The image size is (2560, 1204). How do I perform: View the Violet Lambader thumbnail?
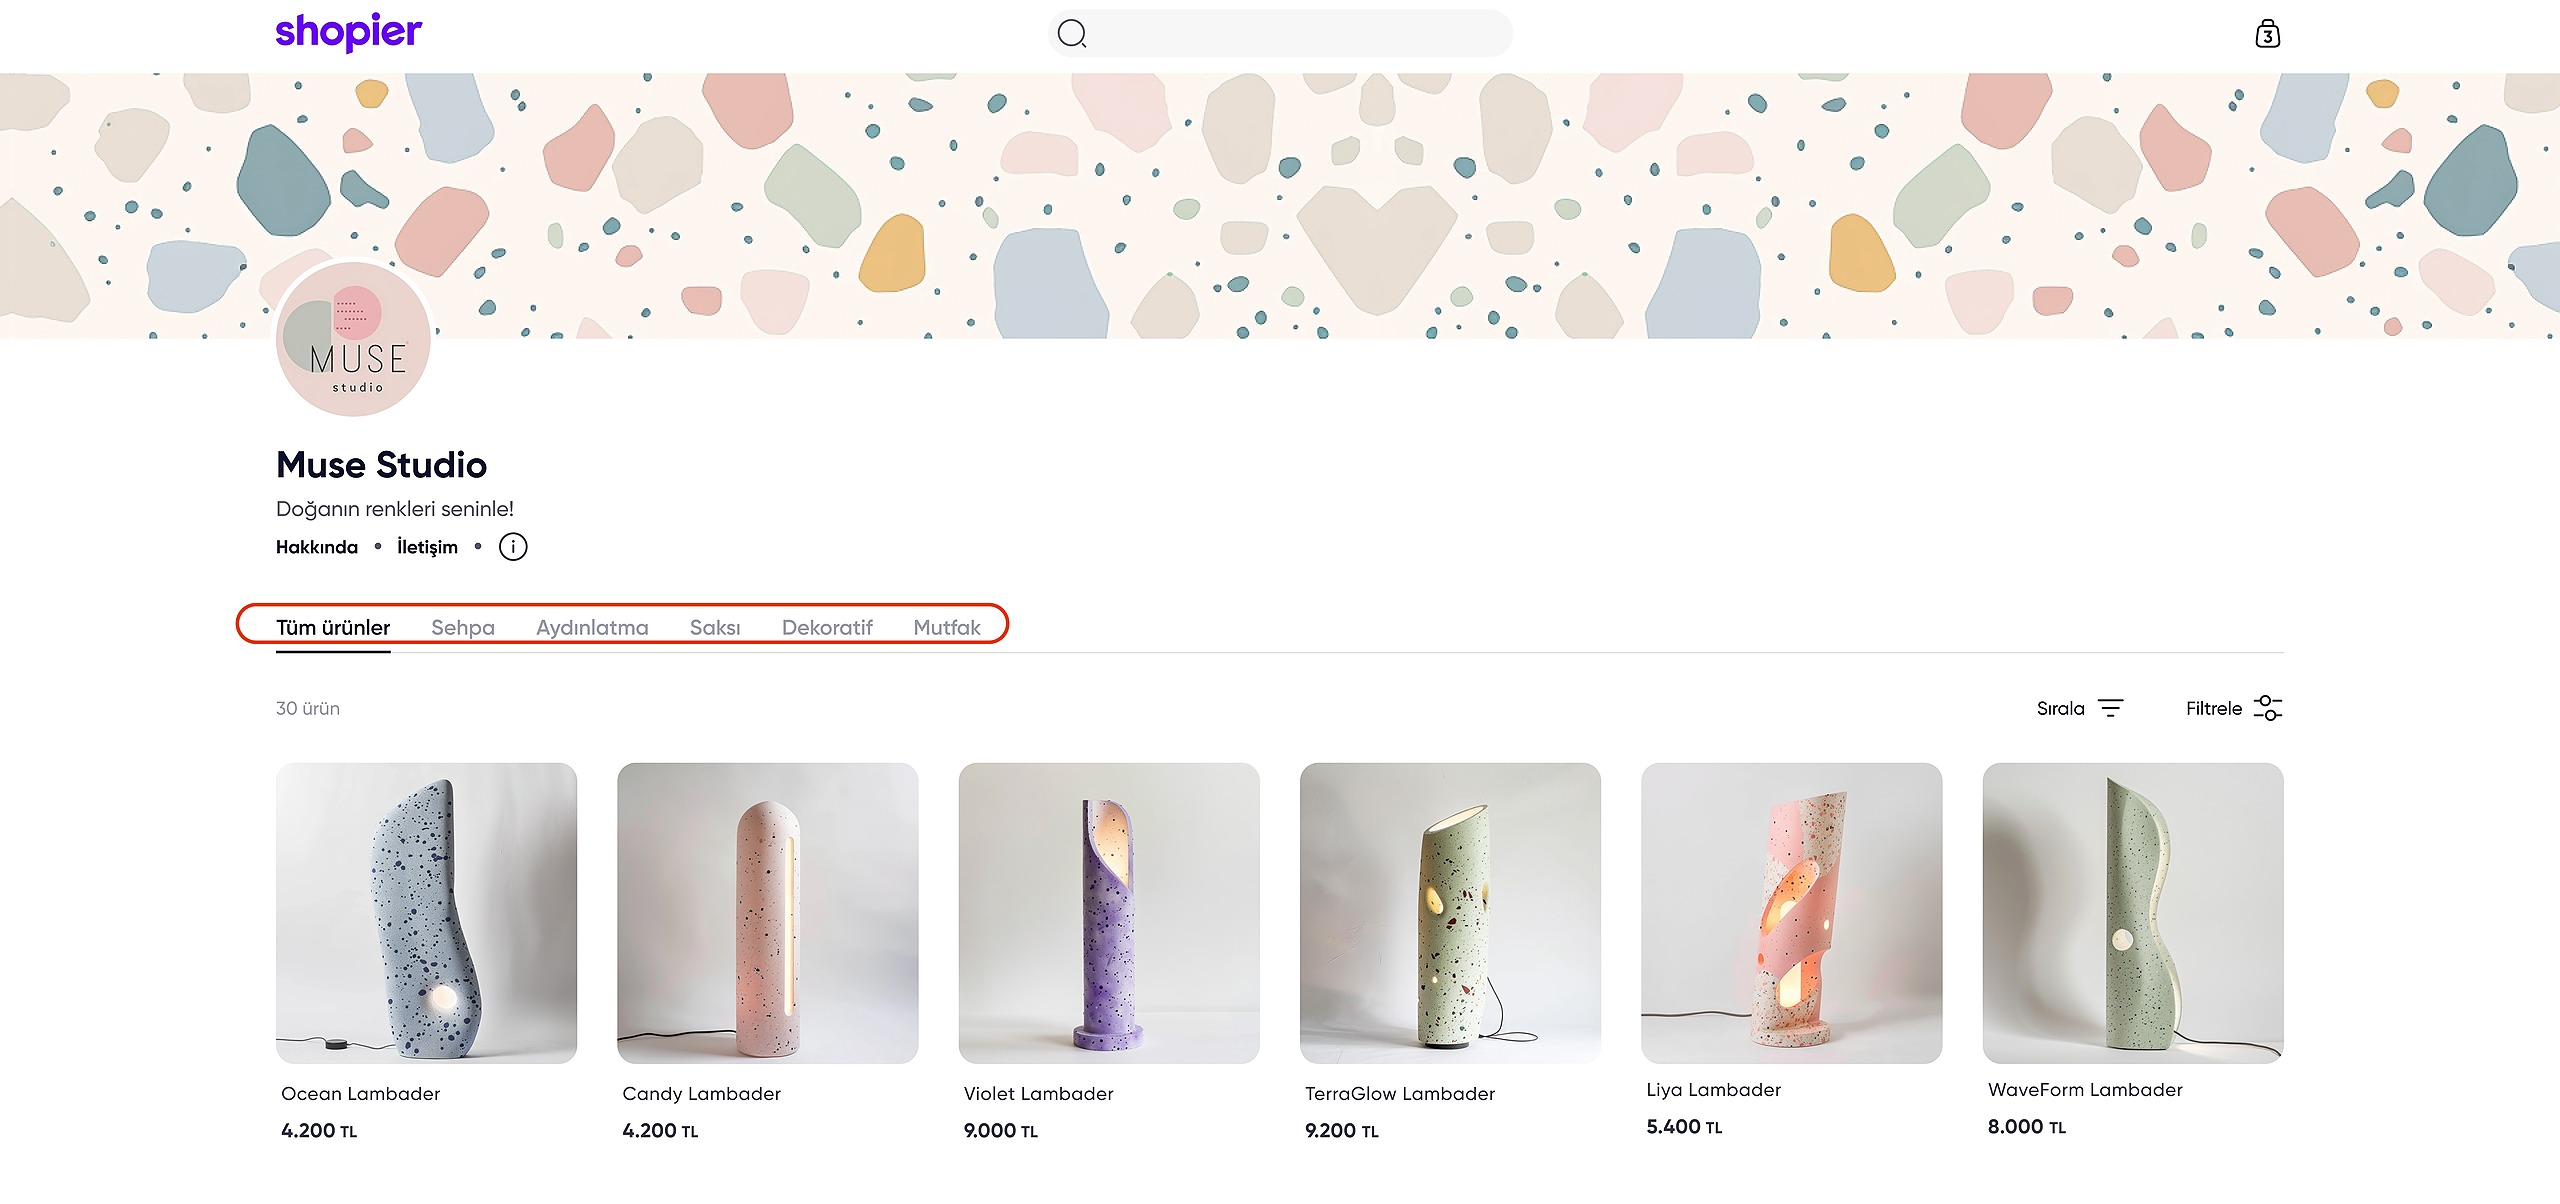[1108, 913]
